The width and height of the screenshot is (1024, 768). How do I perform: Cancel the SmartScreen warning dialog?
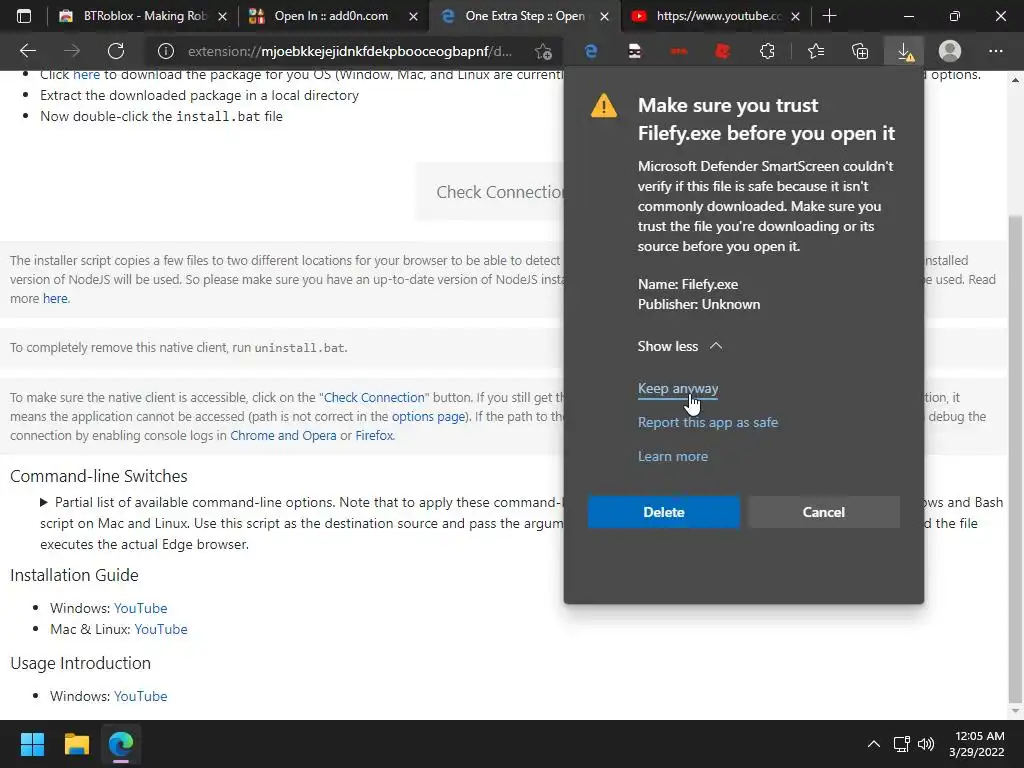point(824,512)
